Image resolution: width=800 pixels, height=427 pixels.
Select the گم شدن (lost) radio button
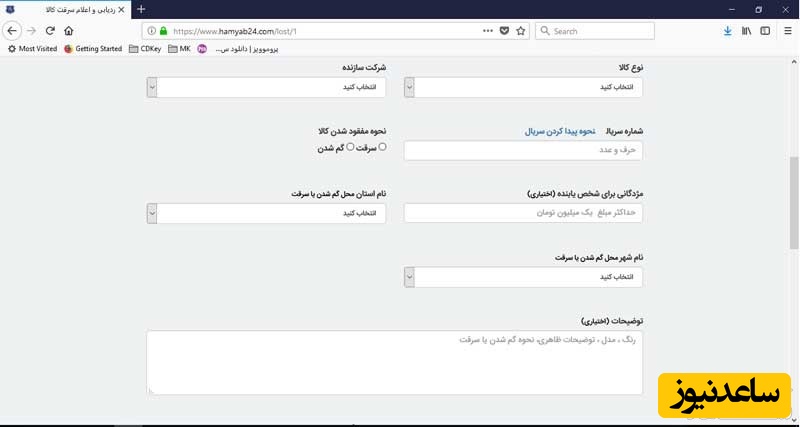(x=350, y=147)
